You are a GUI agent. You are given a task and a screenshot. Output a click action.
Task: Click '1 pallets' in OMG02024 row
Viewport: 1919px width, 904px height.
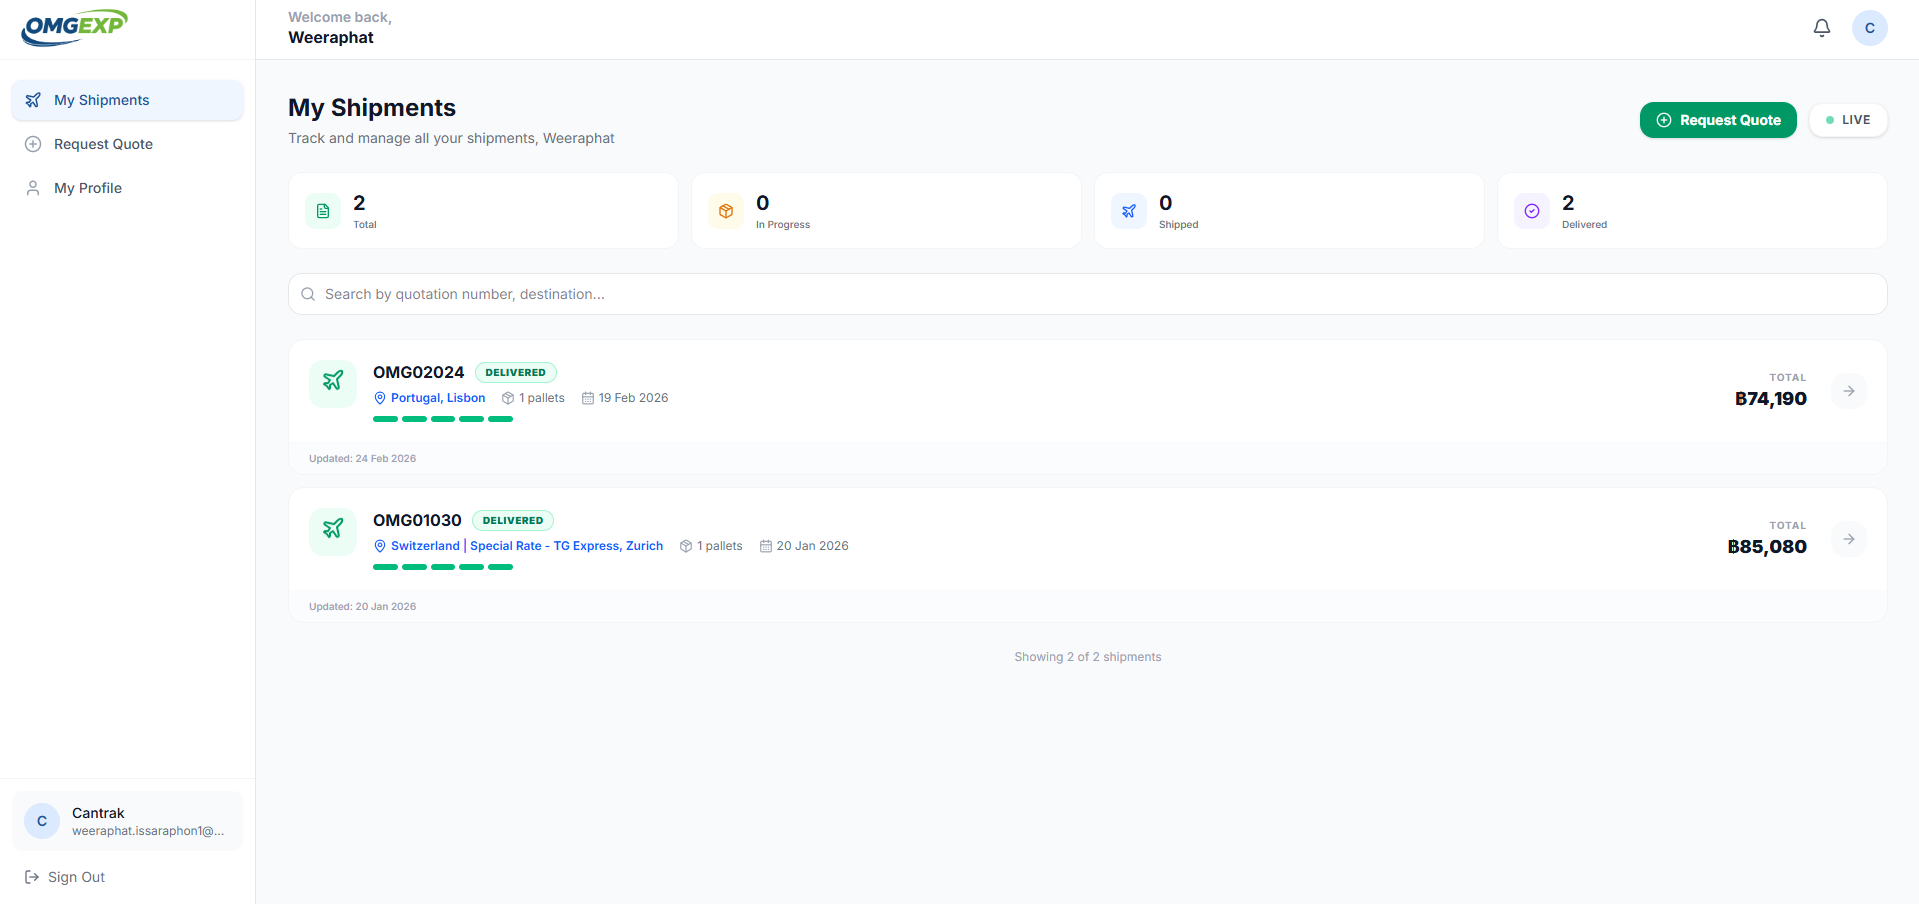[x=542, y=398]
